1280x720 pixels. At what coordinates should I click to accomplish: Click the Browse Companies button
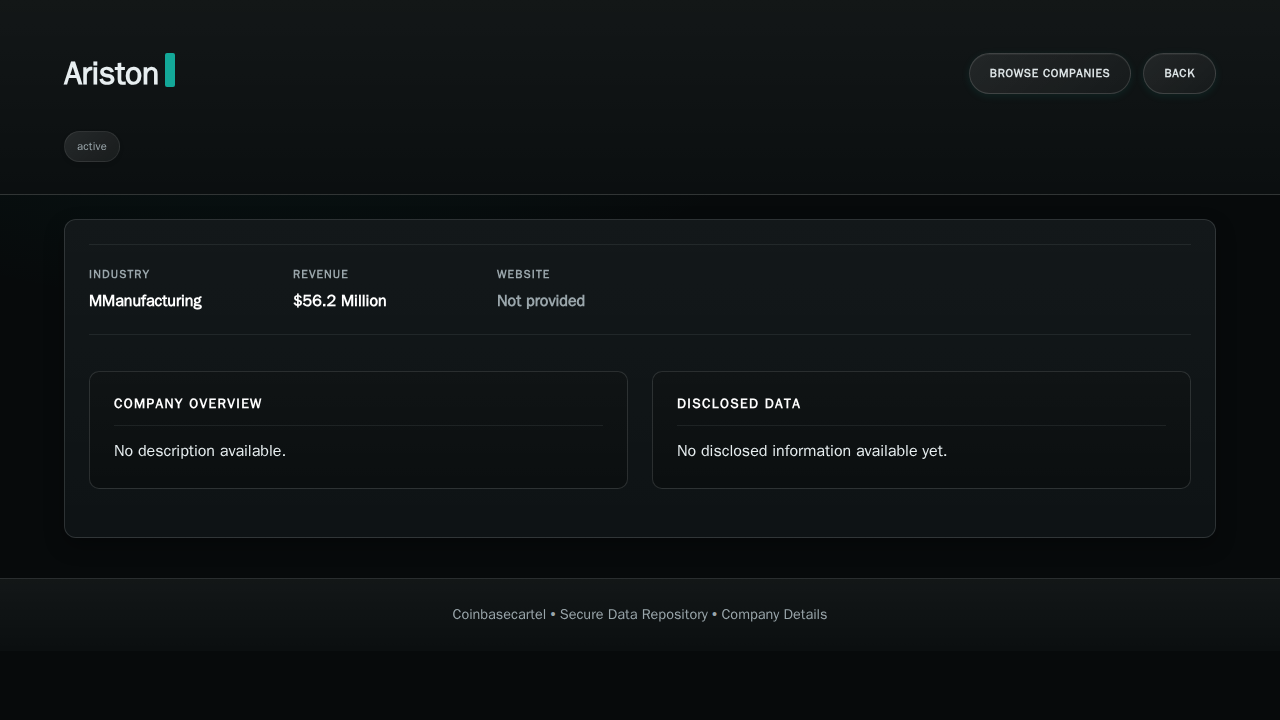(1049, 73)
